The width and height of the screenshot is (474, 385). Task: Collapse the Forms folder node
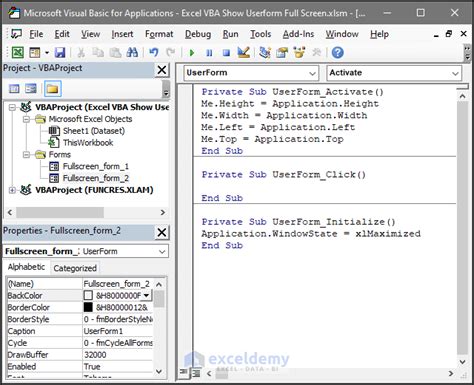point(26,155)
